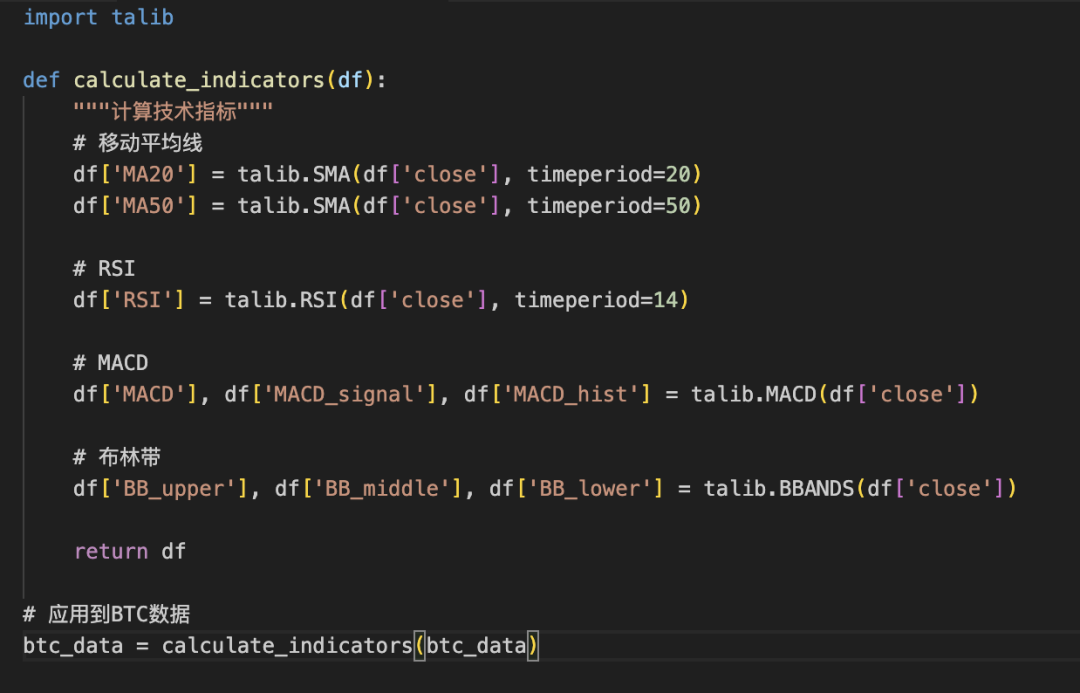Click the 'return df' statement
Screen dimensions: 1080x693
129,552
